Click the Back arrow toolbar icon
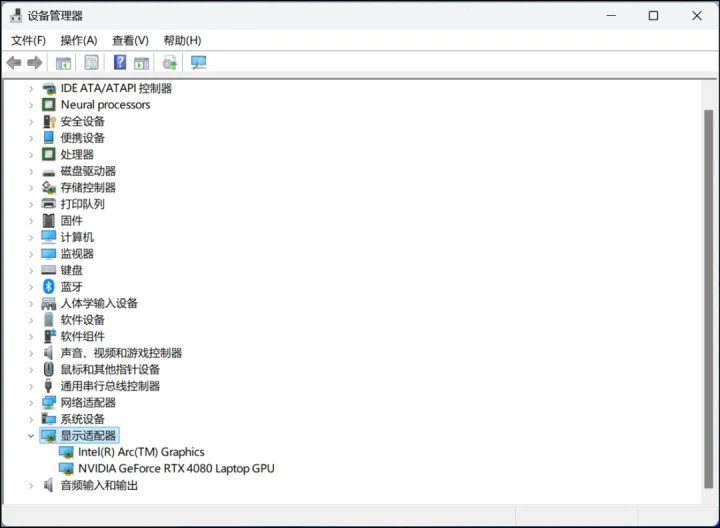The height and width of the screenshot is (528, 720). pos(14,62)
